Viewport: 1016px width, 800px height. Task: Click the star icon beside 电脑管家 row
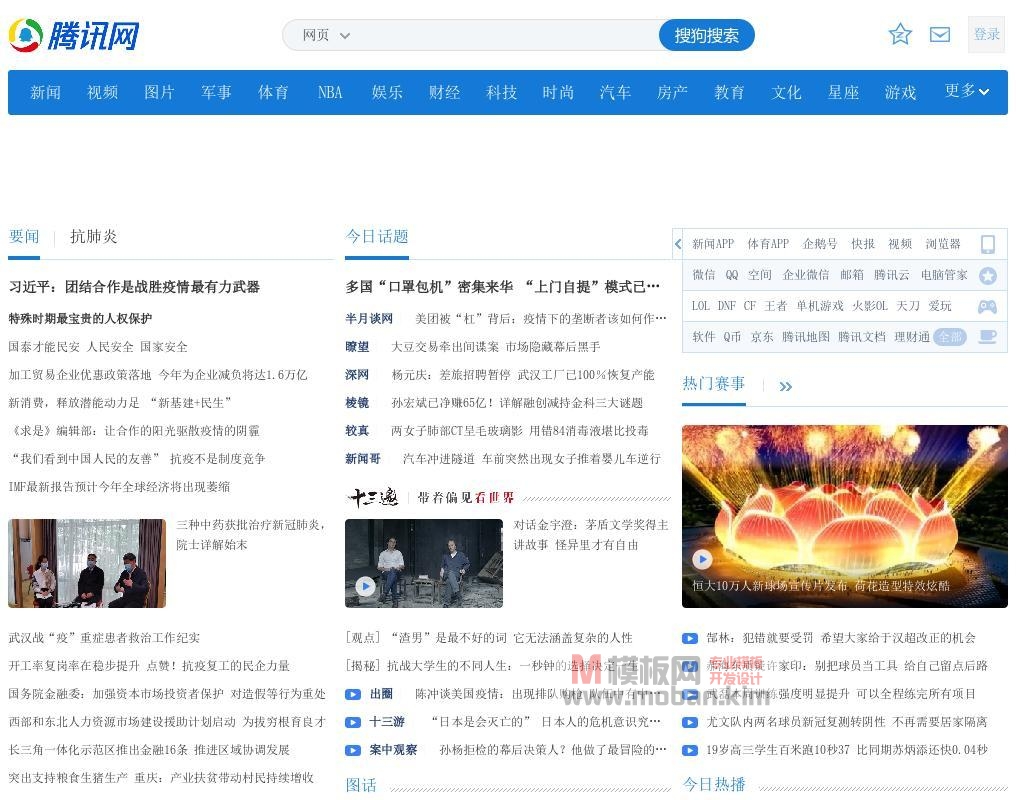987,276
